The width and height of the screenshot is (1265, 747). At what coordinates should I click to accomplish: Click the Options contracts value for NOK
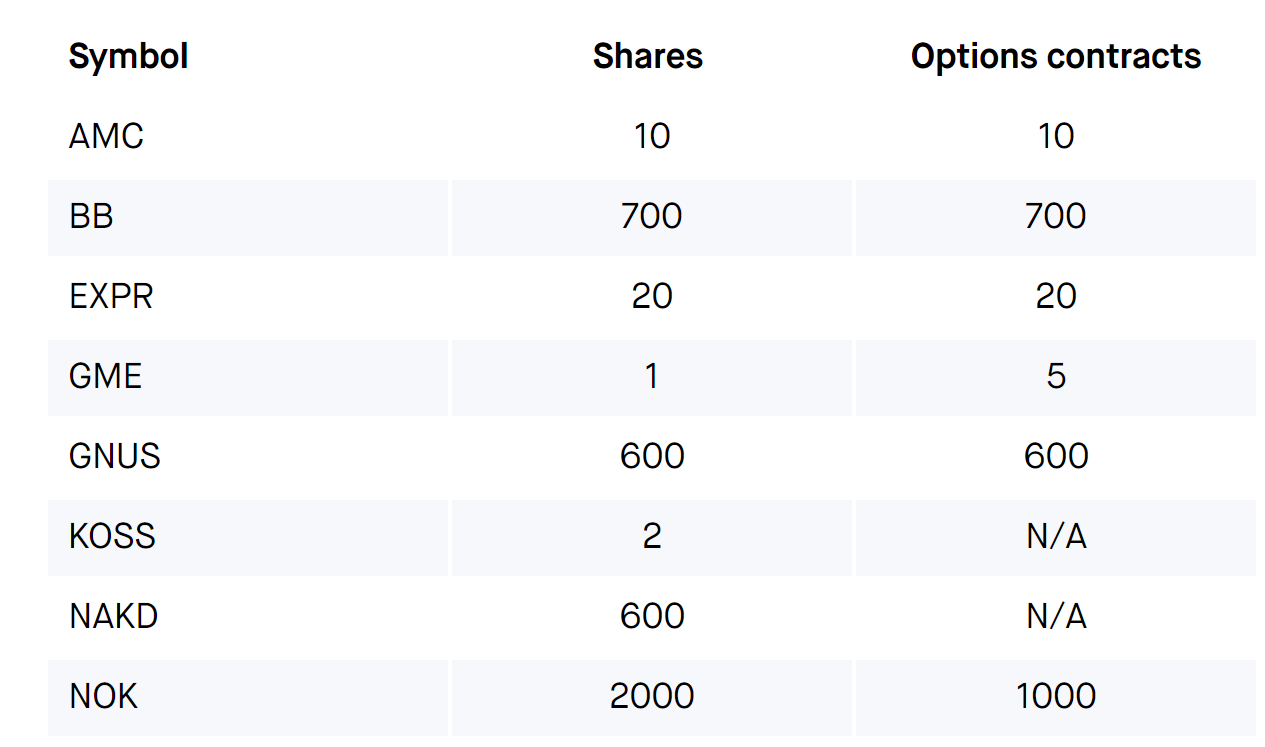tap(1056, 696)
